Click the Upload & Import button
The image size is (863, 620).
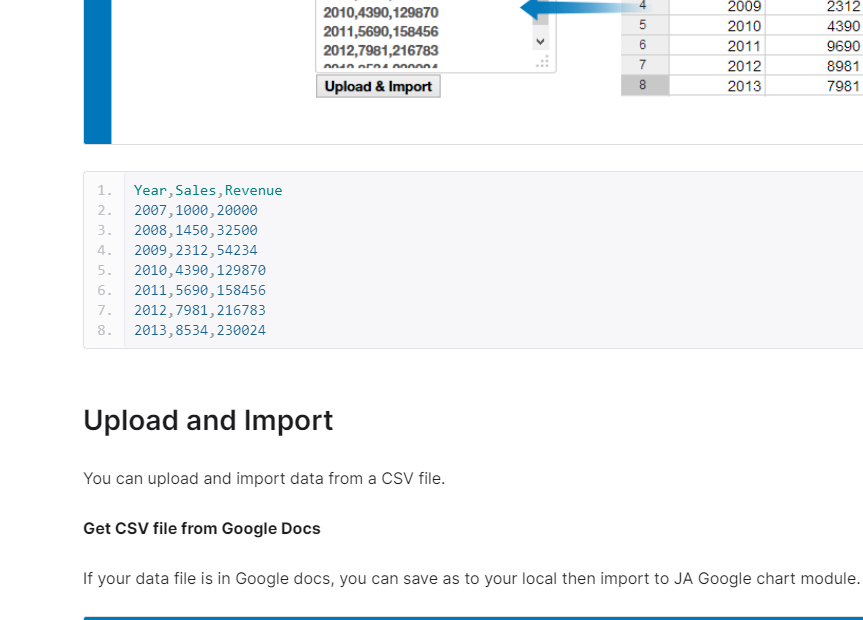pyautogui.click(x=378, y=87)
